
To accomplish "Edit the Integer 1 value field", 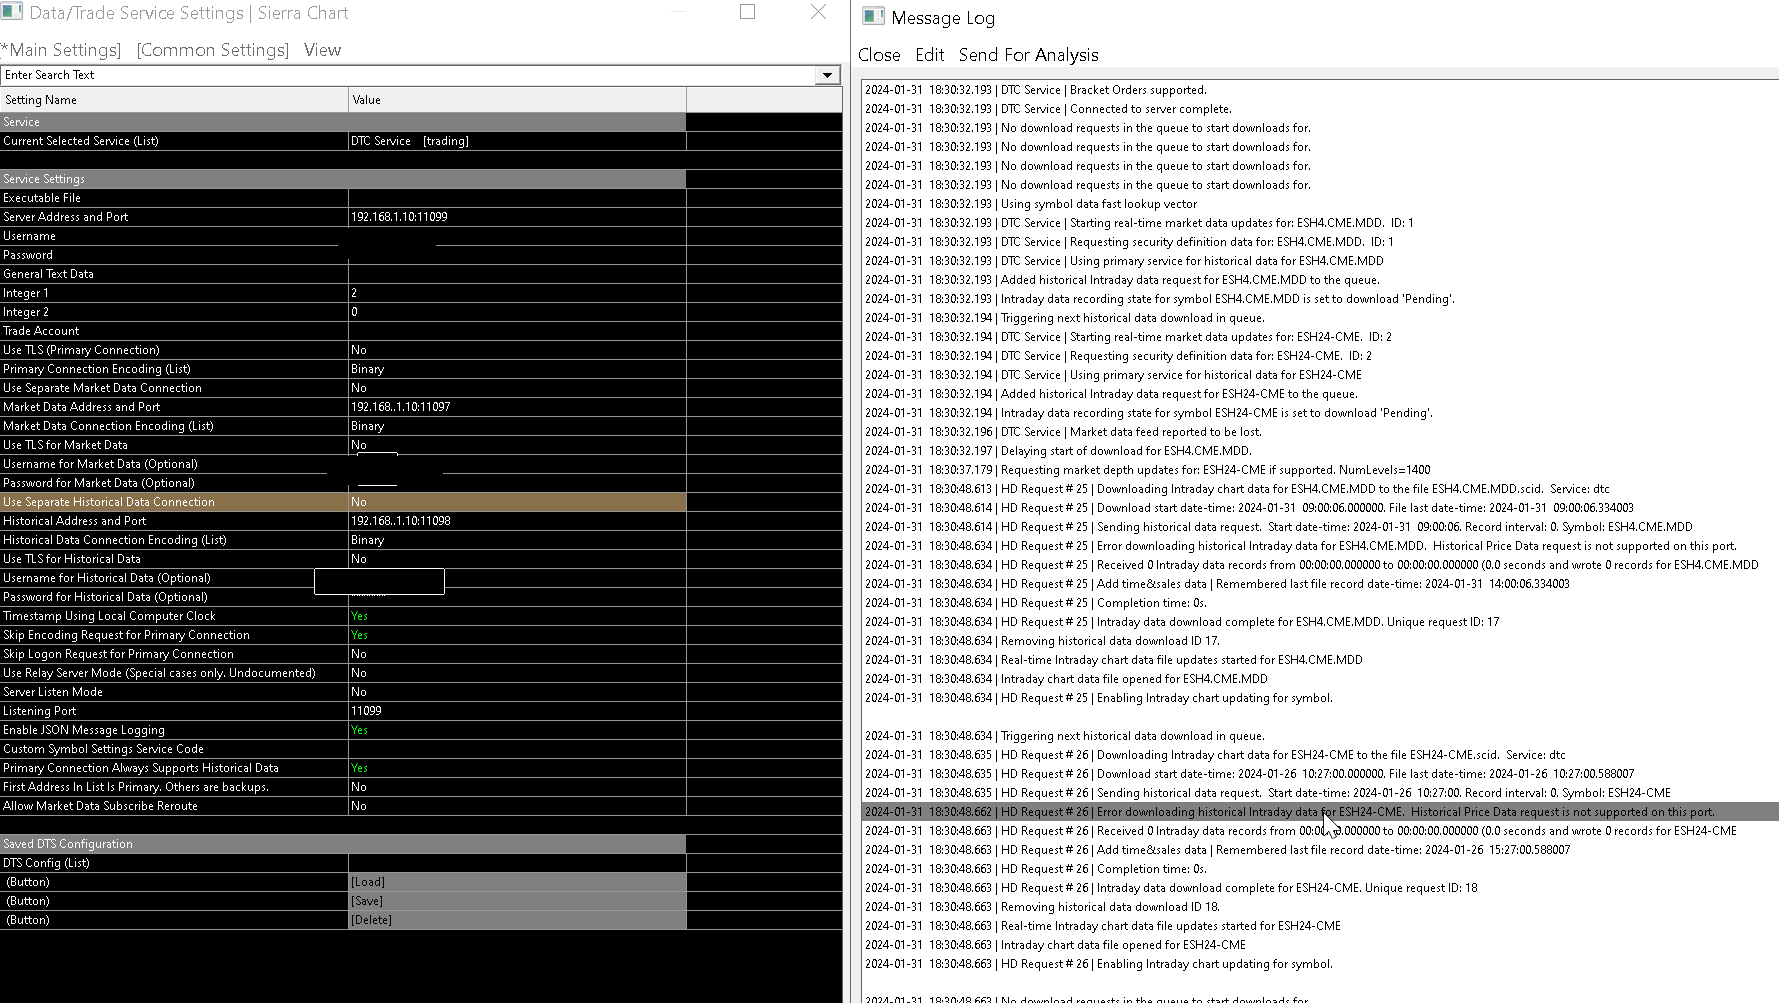I will click(x=517, y=293).
